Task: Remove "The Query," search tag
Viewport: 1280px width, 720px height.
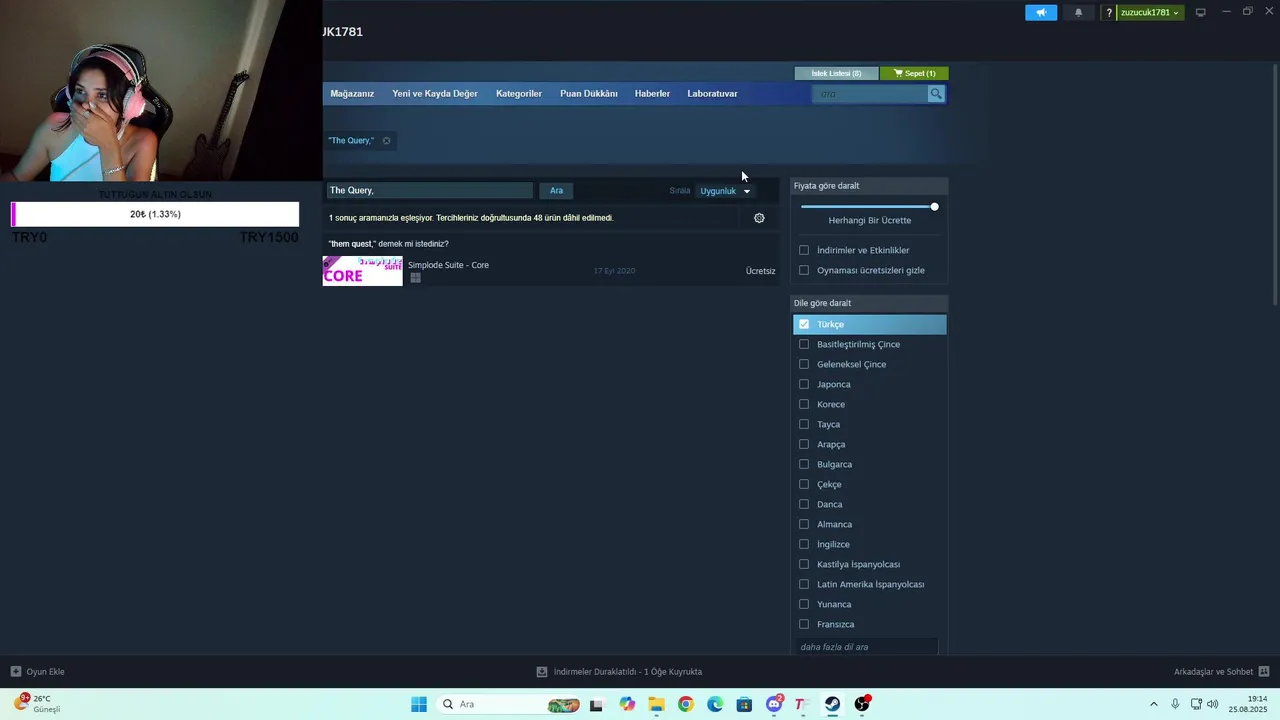Action: [x=386, y=140]
